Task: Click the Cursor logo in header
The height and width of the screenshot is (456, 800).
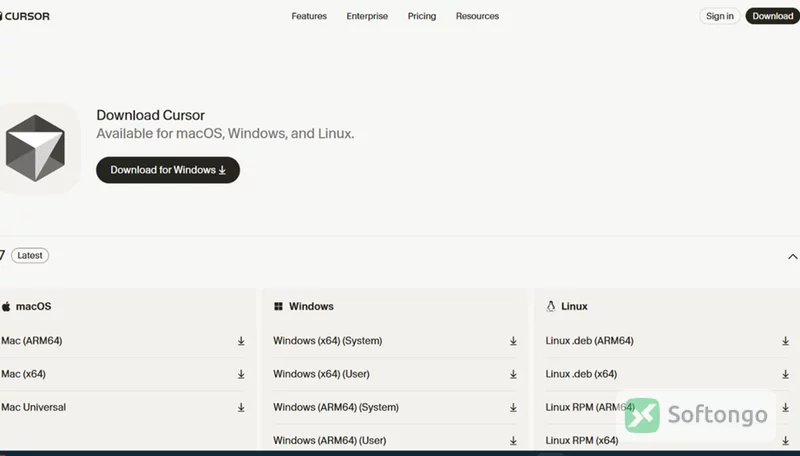Action: (25, 16)
